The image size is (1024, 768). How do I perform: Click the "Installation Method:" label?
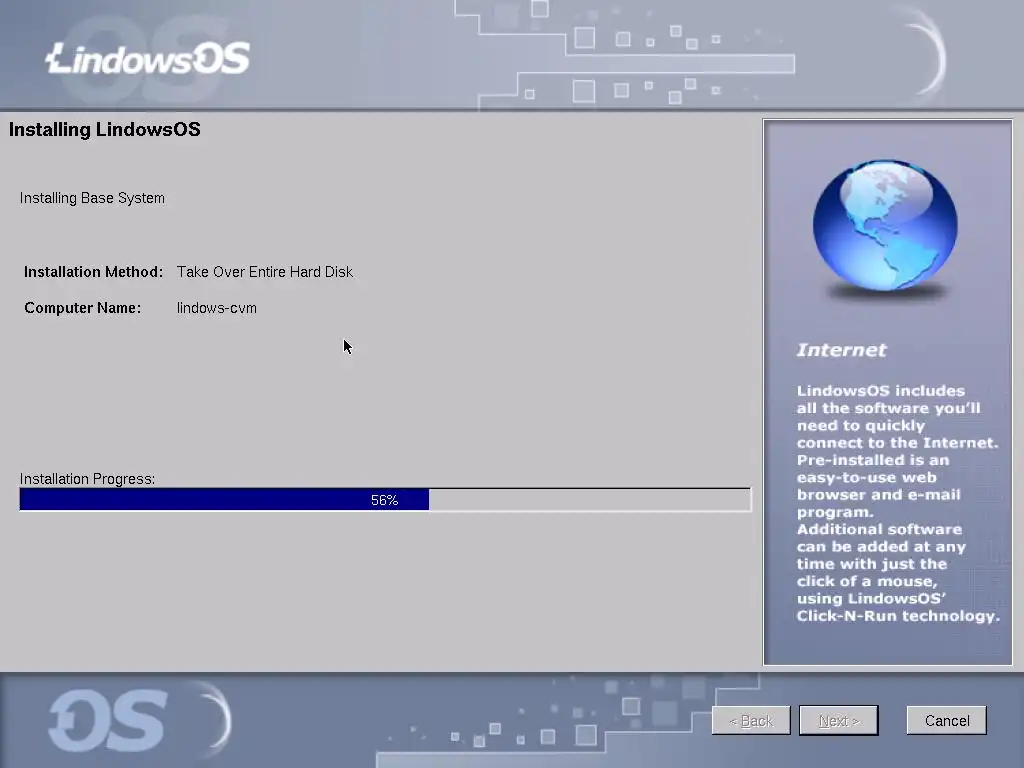pyautogui.click(x=93, y=272)
